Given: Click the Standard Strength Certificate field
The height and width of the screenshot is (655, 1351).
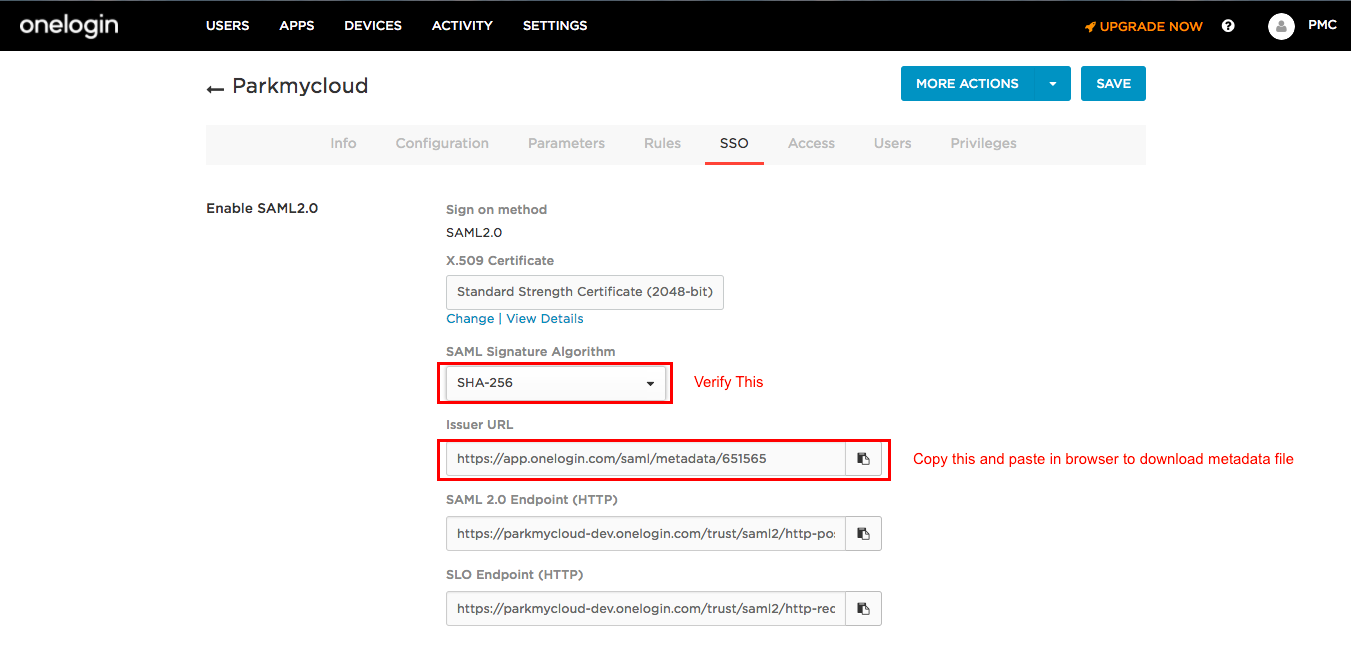Looking at the screenshot, I should tap(585, 292).
